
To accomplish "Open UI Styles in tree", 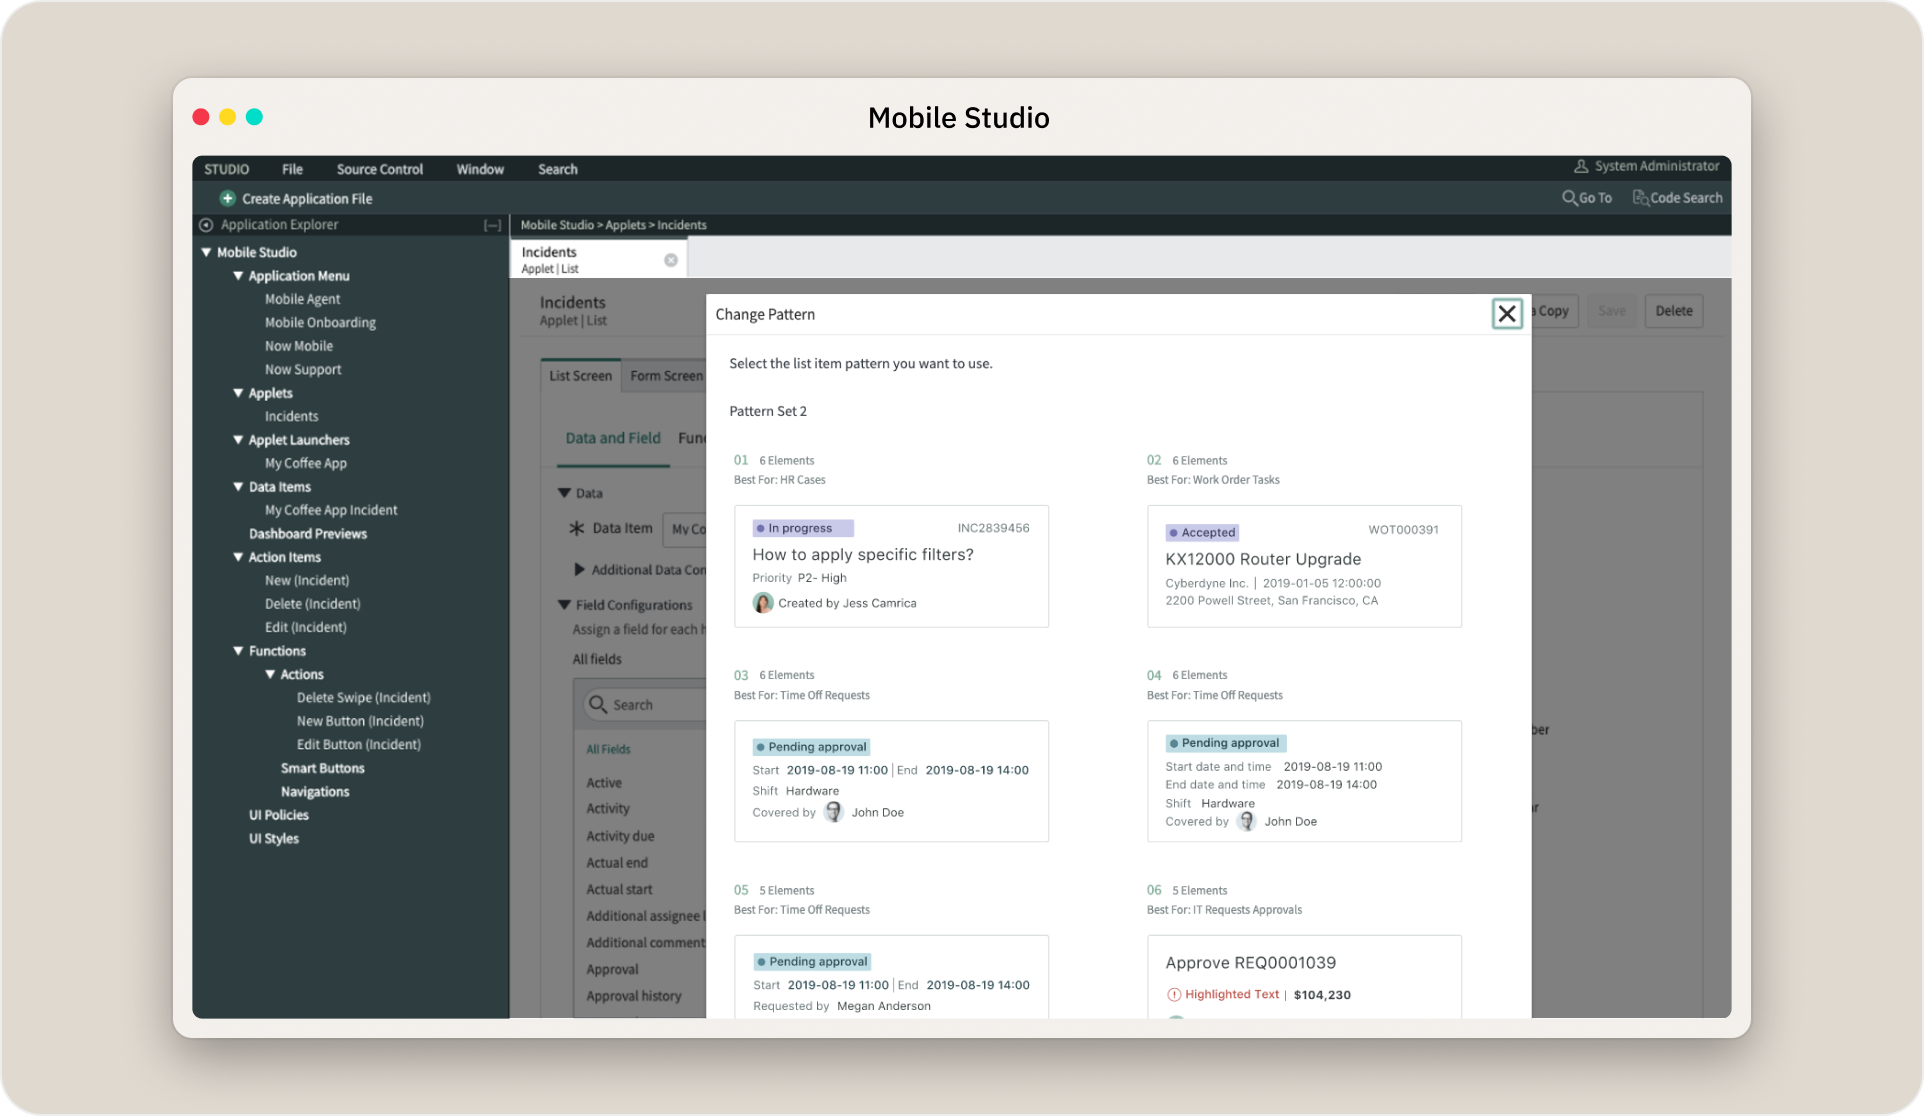I will (x=273, y=839).
